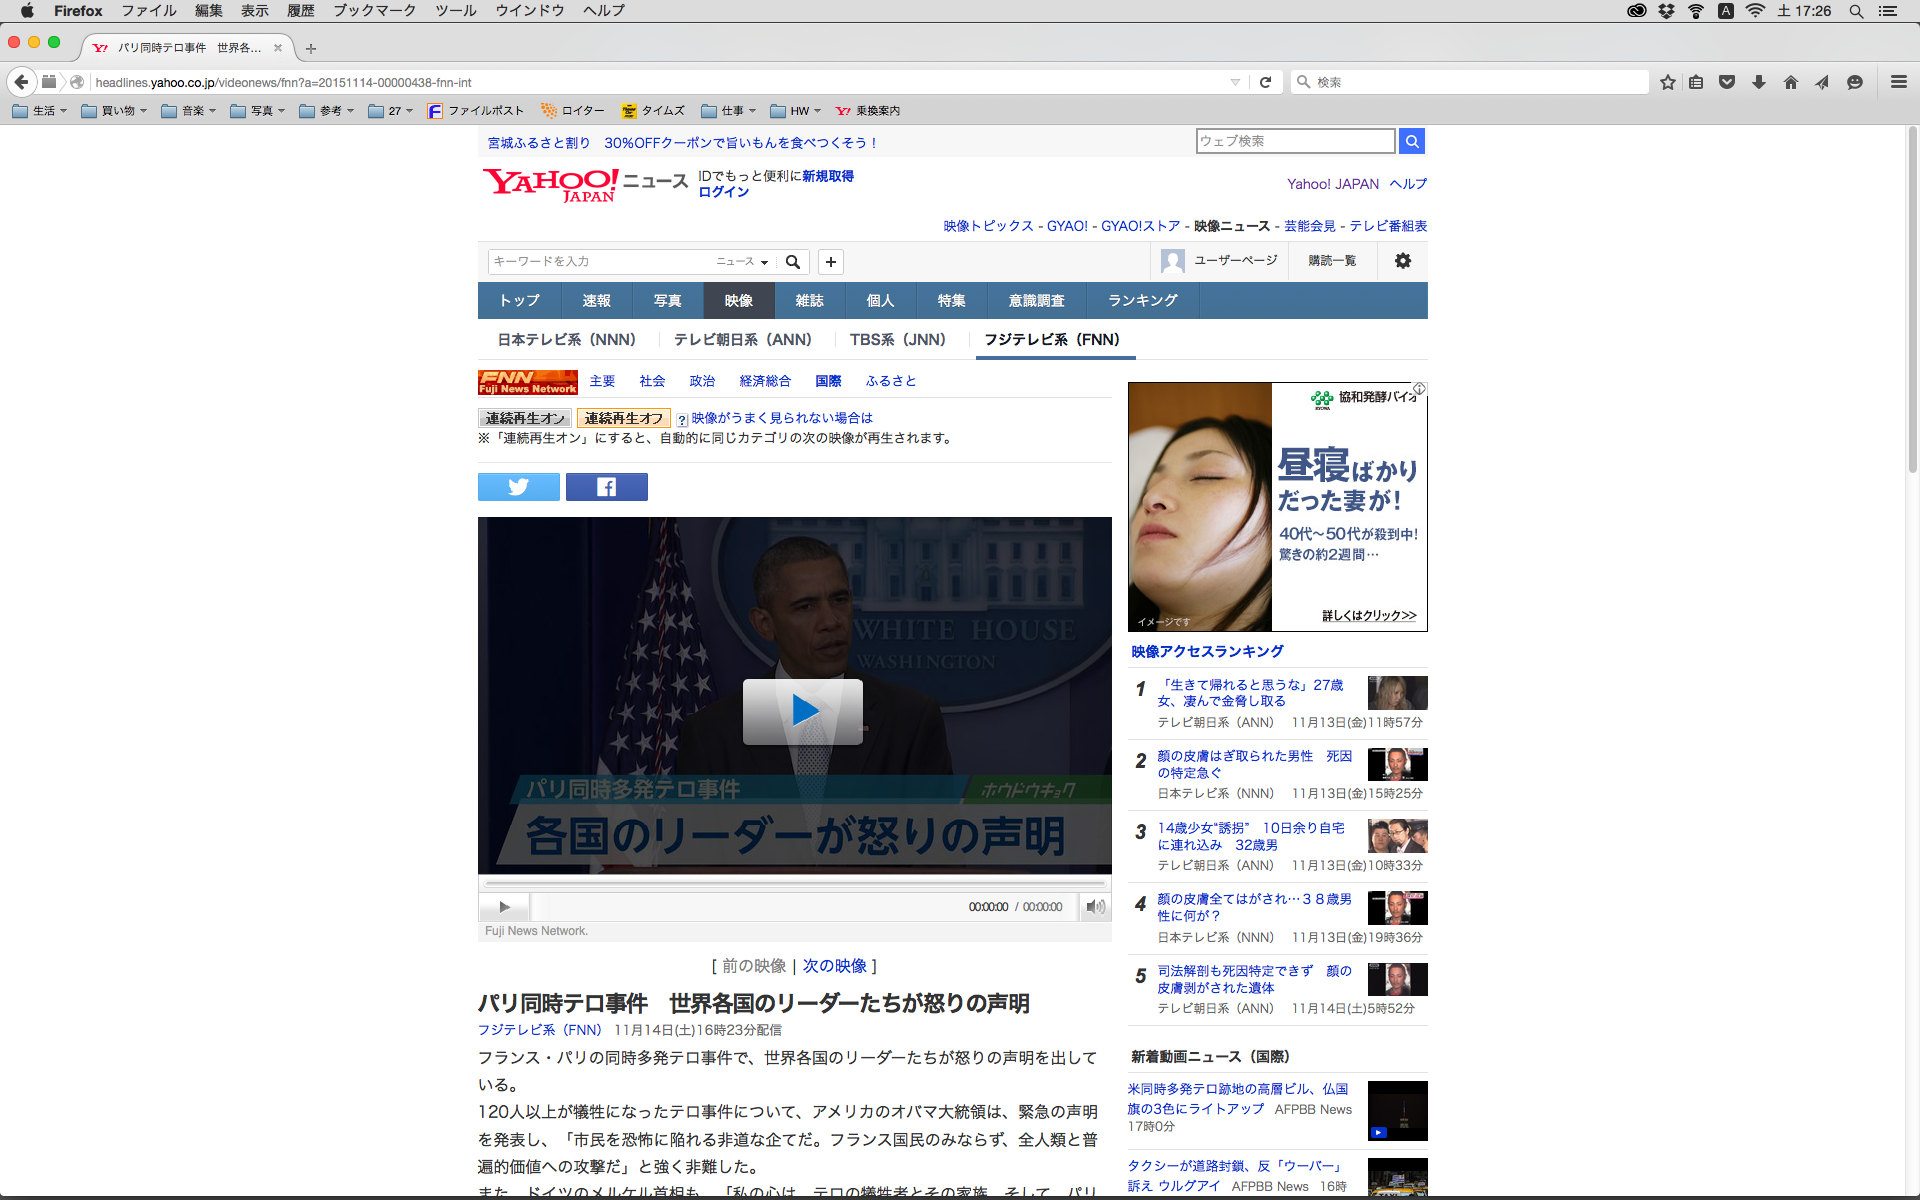Image resolution: width=1920 pixels, height=1200 pixels.
Task: Mute the video player speaker icon
Action: point(1095,907)
